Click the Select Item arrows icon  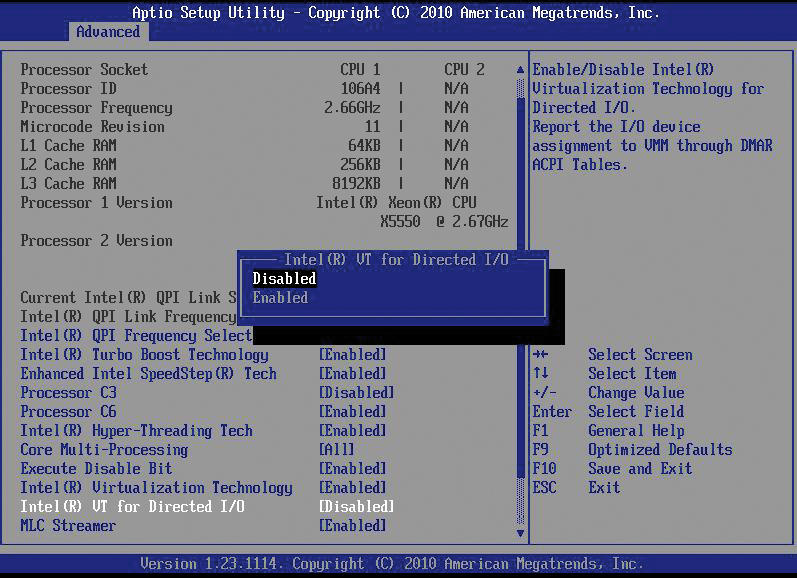pos(540,373)
